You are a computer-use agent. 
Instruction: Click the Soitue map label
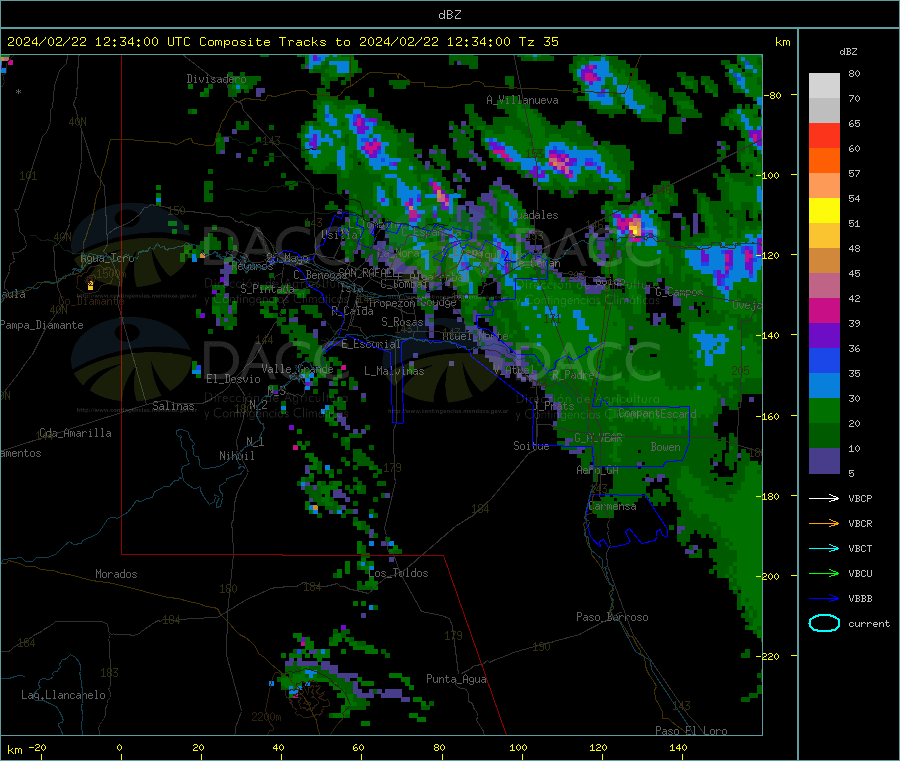coord(531,446)
